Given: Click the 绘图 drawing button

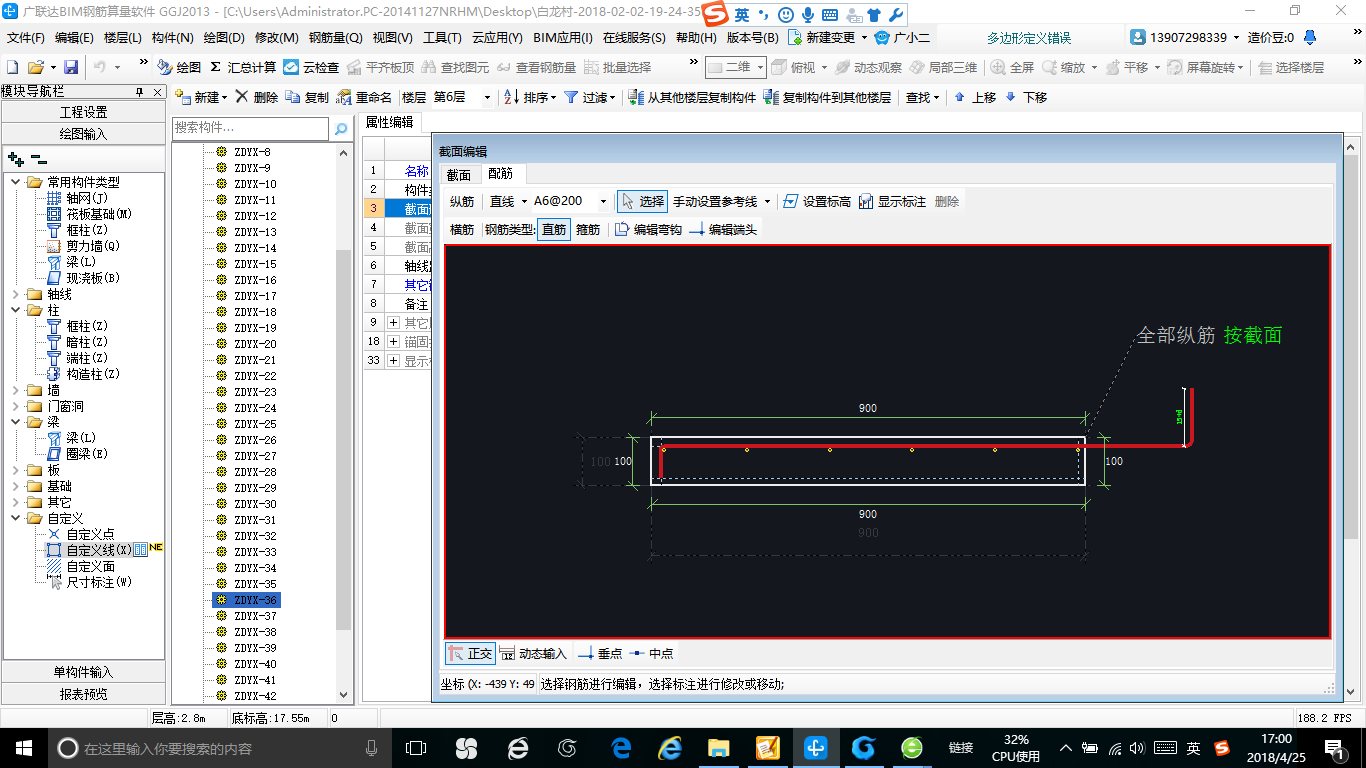Looking at the screenshot, I should click(x=179, y=67).
